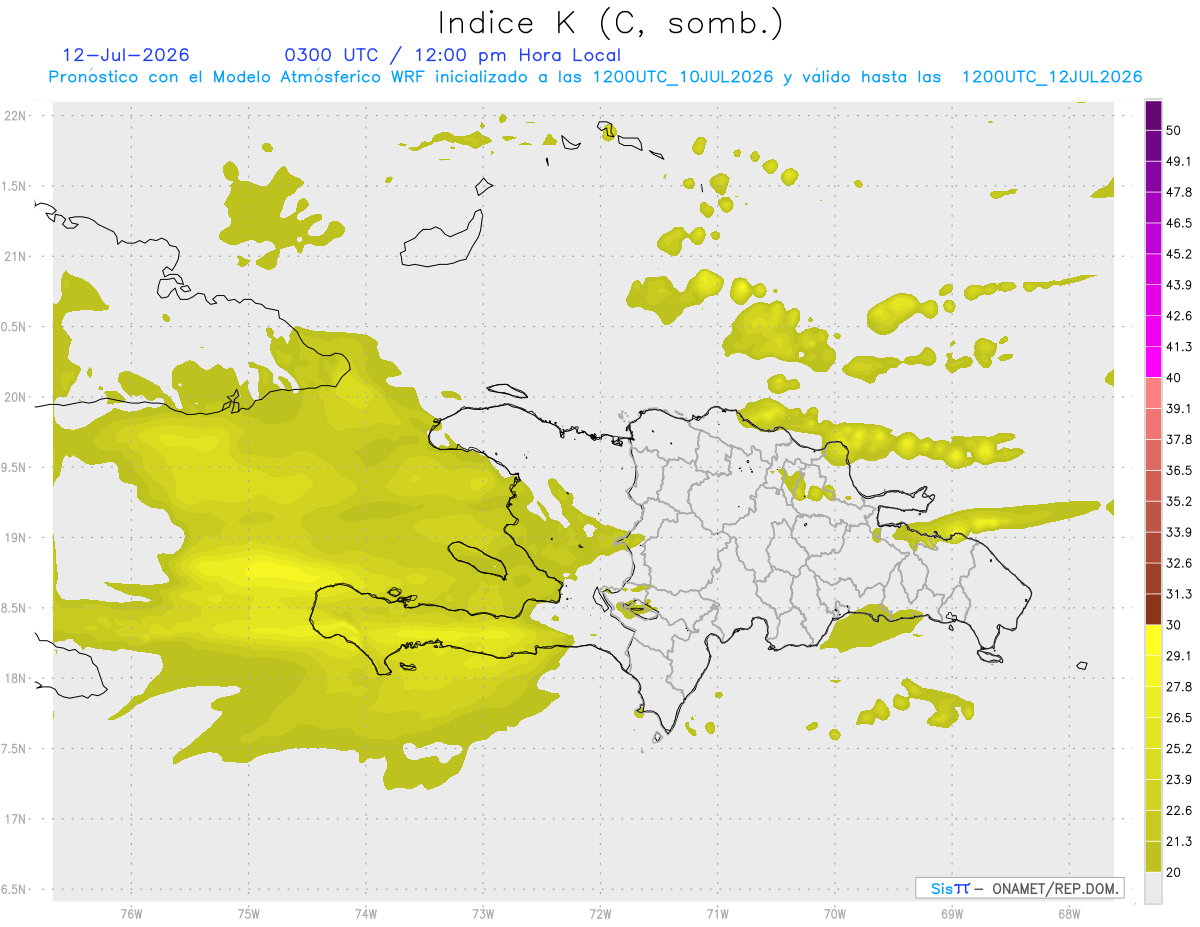Click the 19N latitude label
The image size is (1200, 927).
tap(16, 538)
